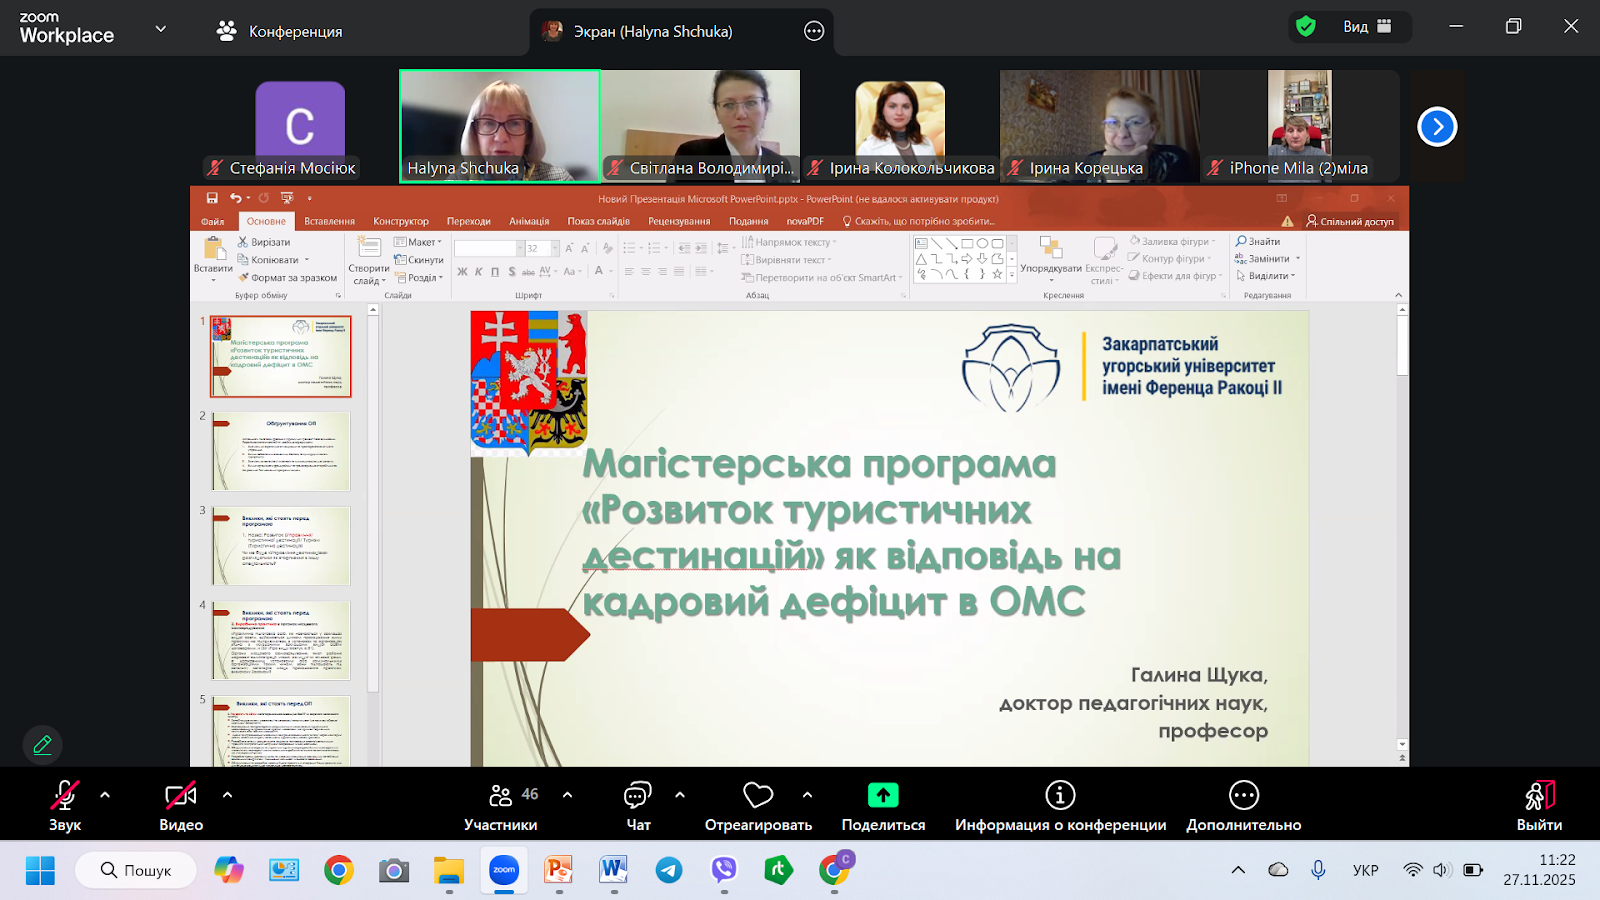Switch to the Конференция tab
The width and height of the screenshot is (1600, 900).
(280, 32)
